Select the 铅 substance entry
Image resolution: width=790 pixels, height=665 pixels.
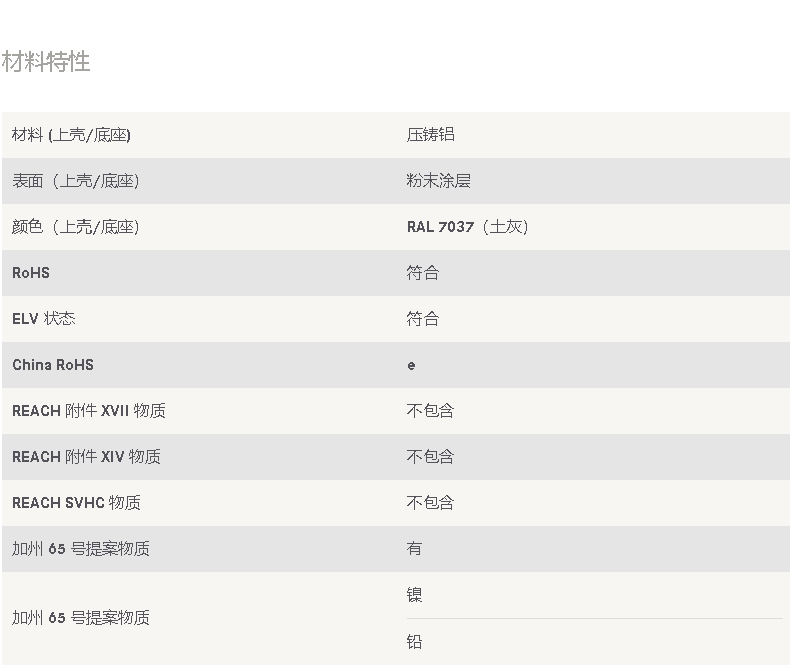click(x=414, y=642)
